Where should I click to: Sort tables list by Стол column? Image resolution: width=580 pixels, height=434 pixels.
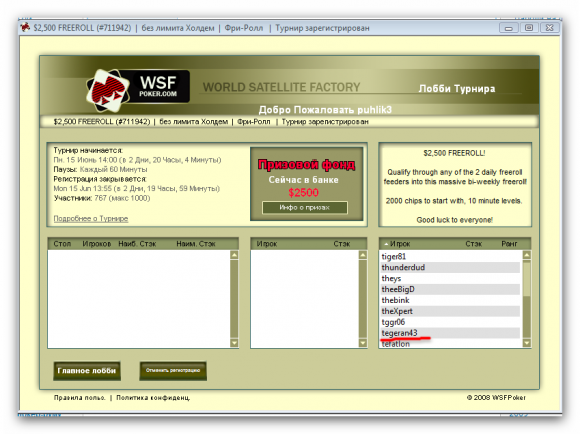coord(62,244)
